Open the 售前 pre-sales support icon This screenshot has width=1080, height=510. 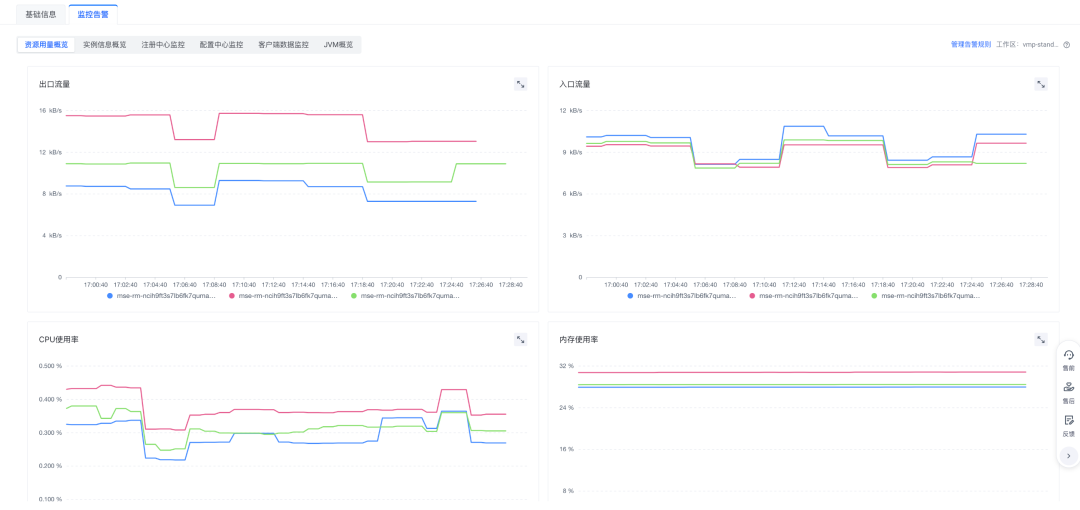click(x=1068, y=360)
